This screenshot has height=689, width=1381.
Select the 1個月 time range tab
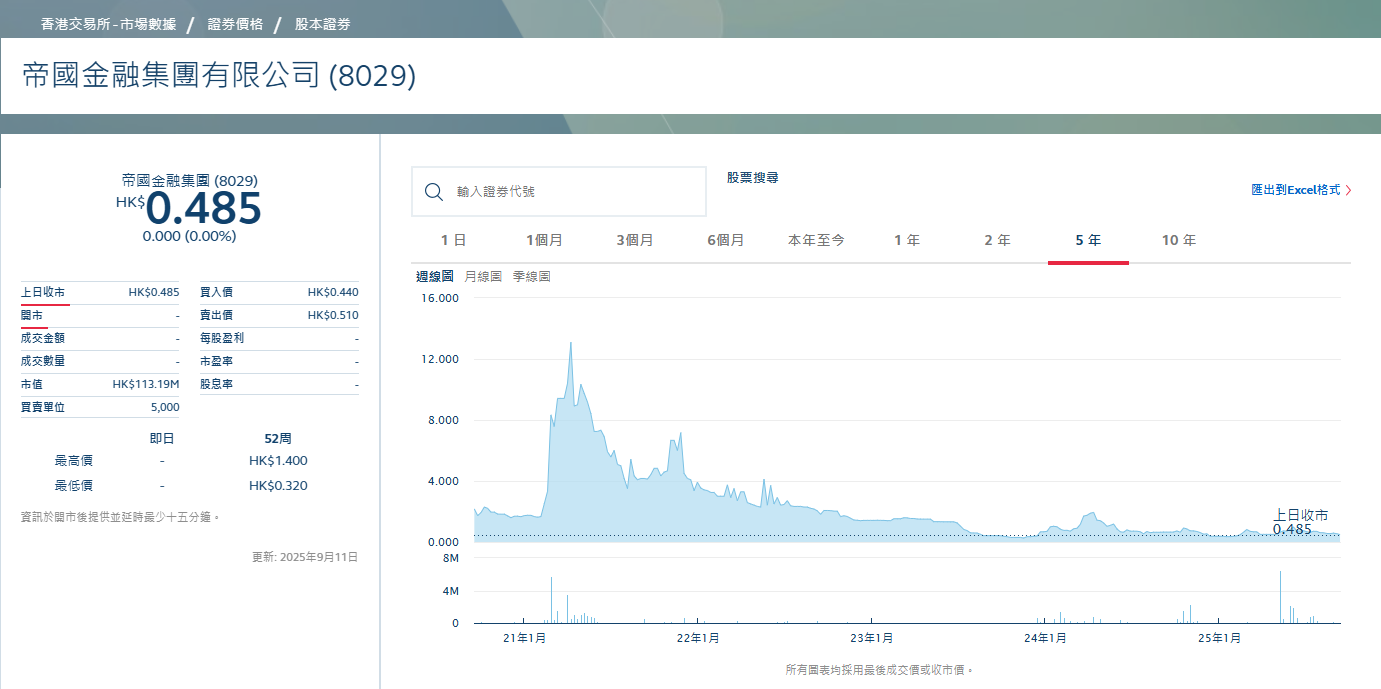pos(544,240)
